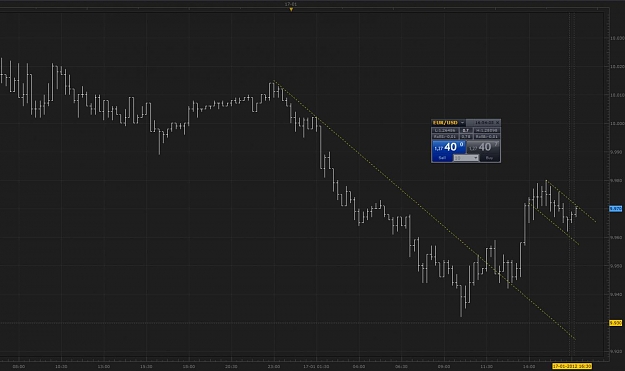Click the Sell label in trade ticket
This screenshot has width=625, height=371.
(442, 158)
